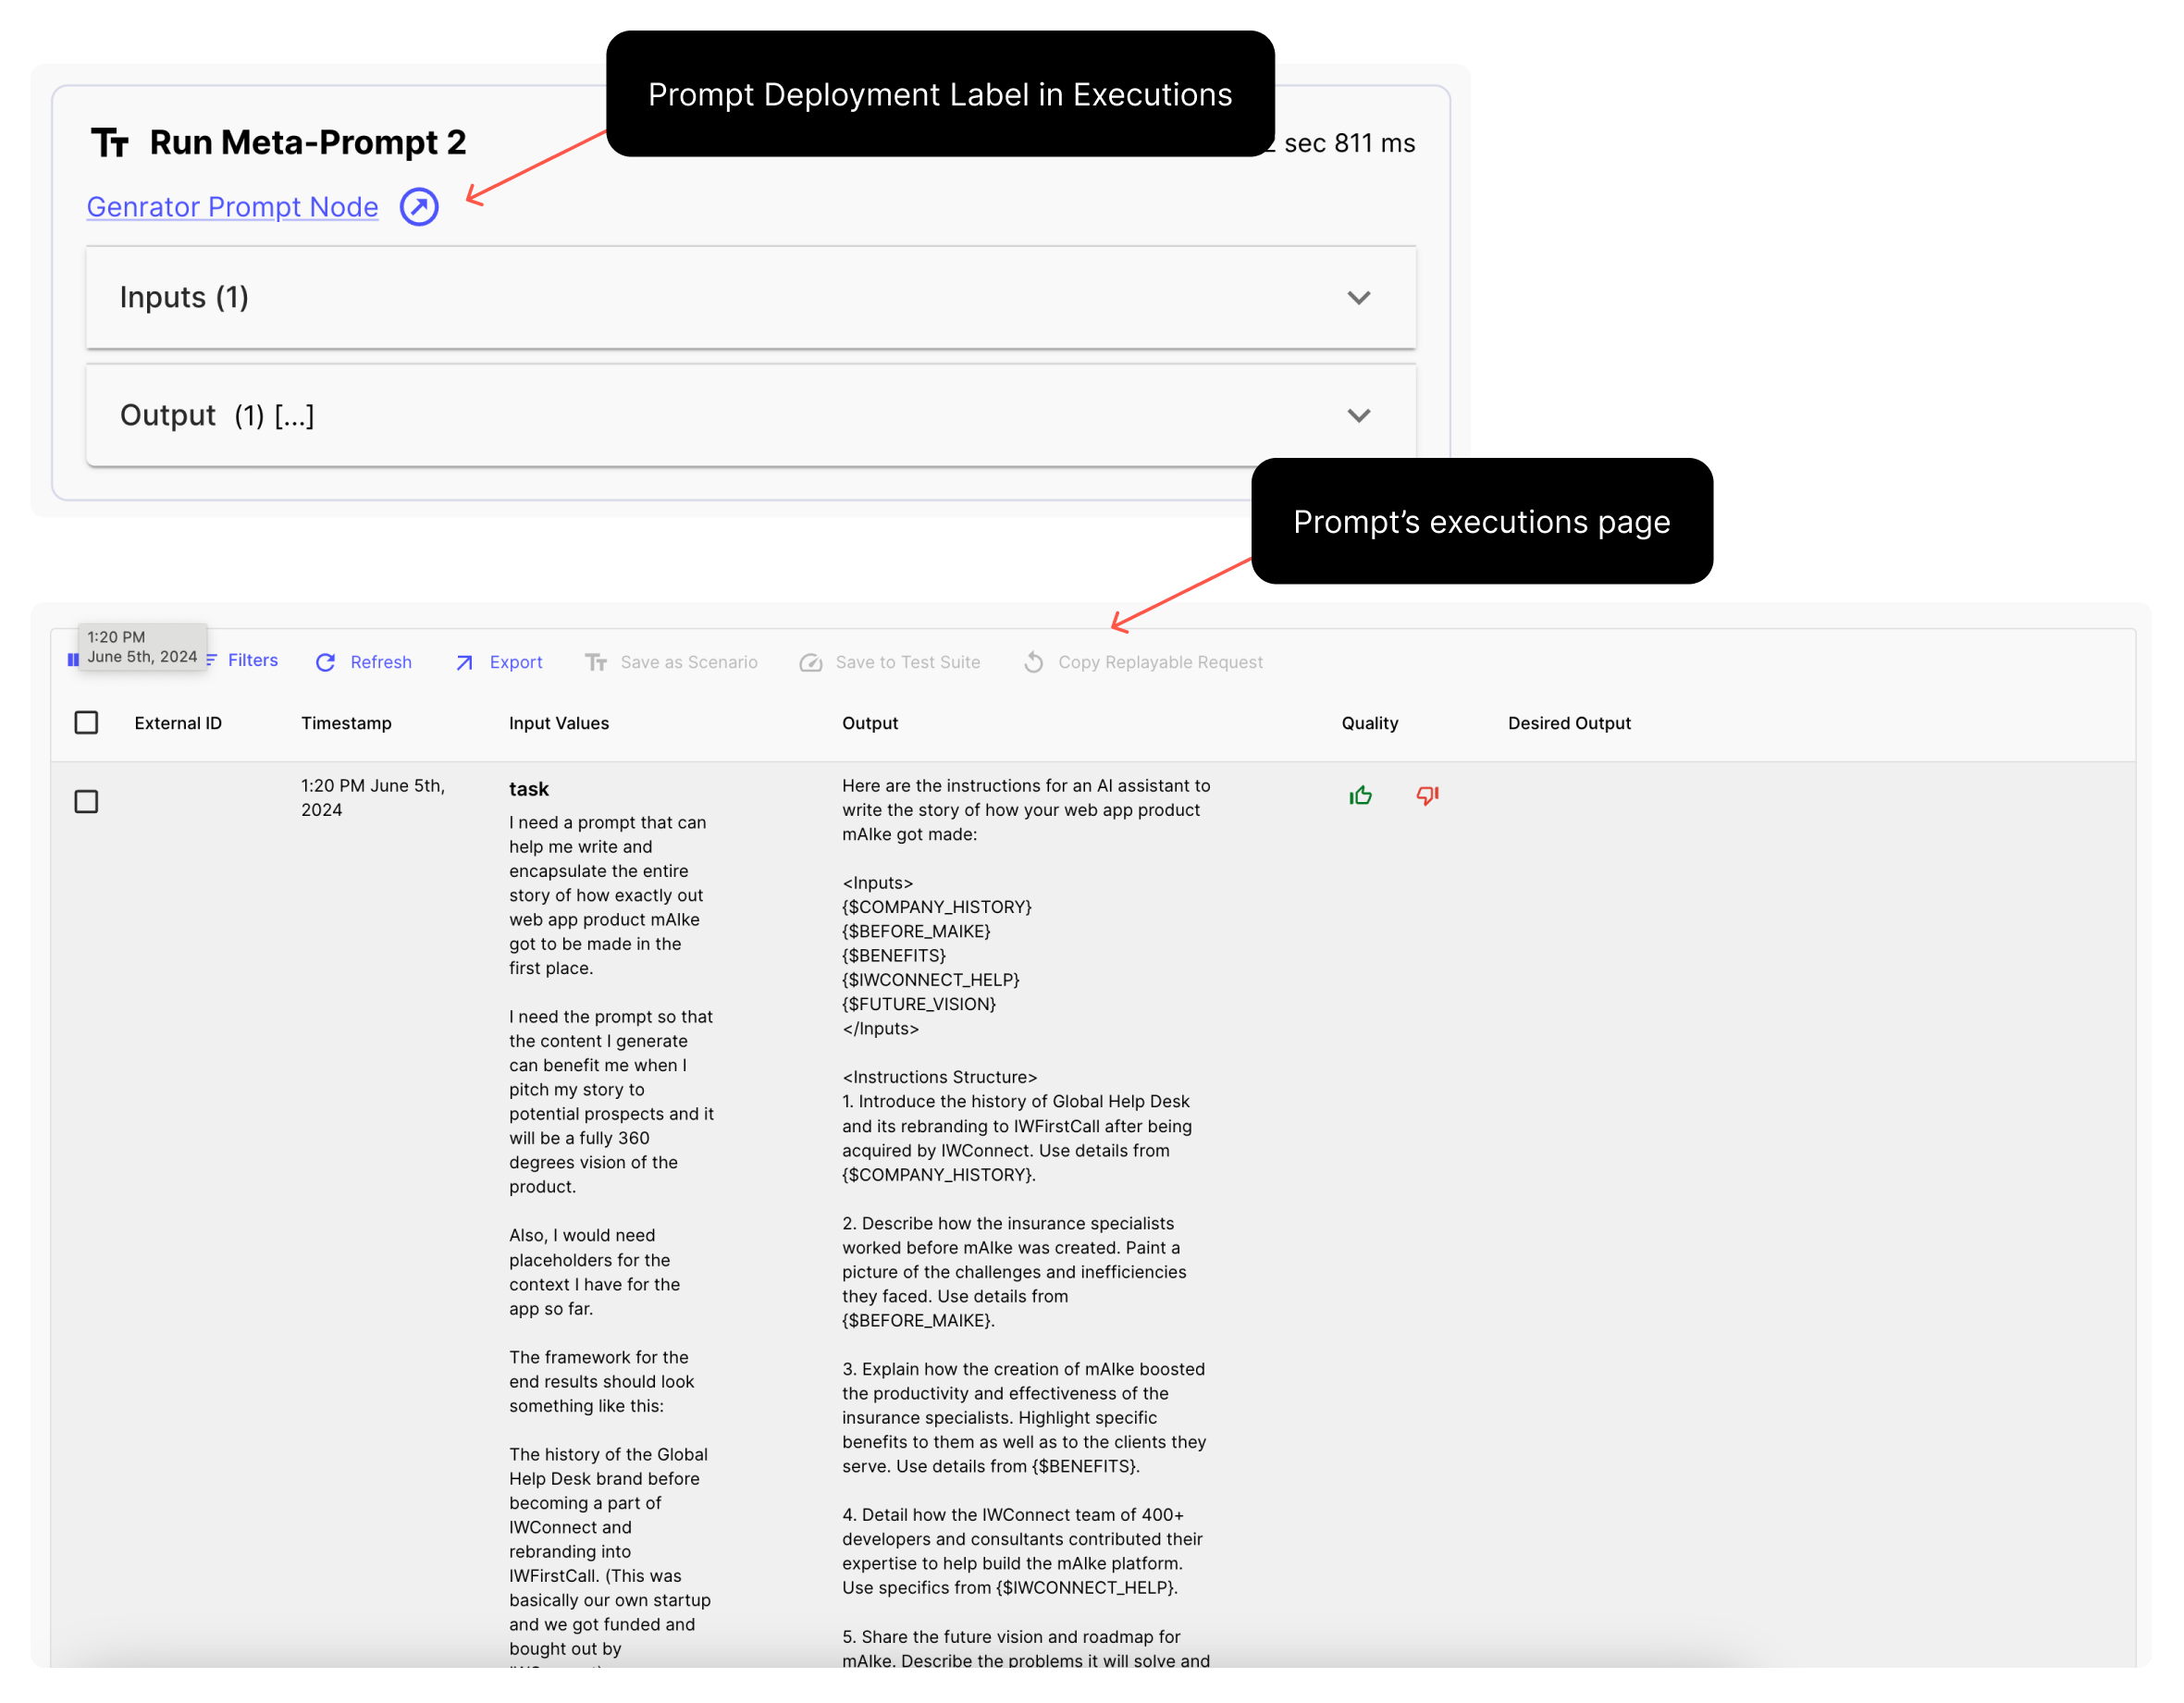Click the Export arrow icon
Screen dimensions: 2184x1703
pos(464,662)
